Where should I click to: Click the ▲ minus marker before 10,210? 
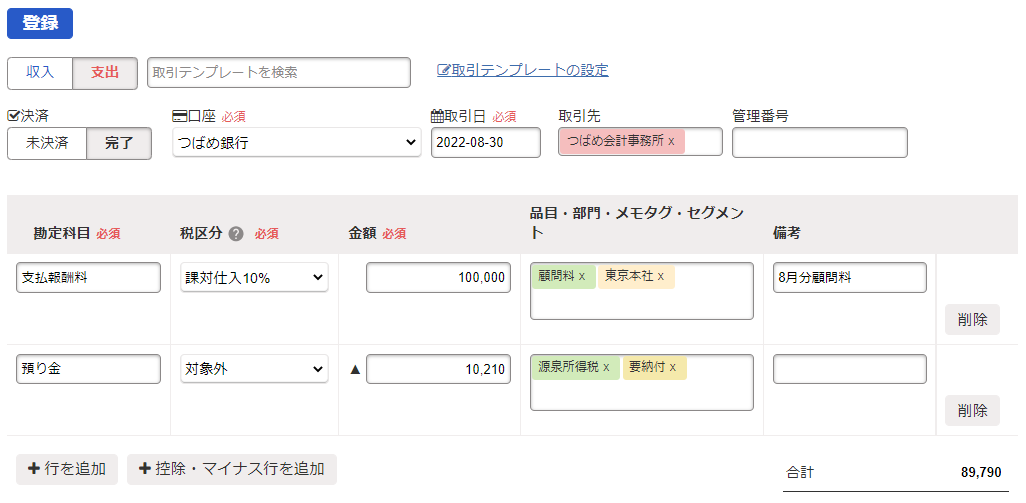tap(355, 369)
